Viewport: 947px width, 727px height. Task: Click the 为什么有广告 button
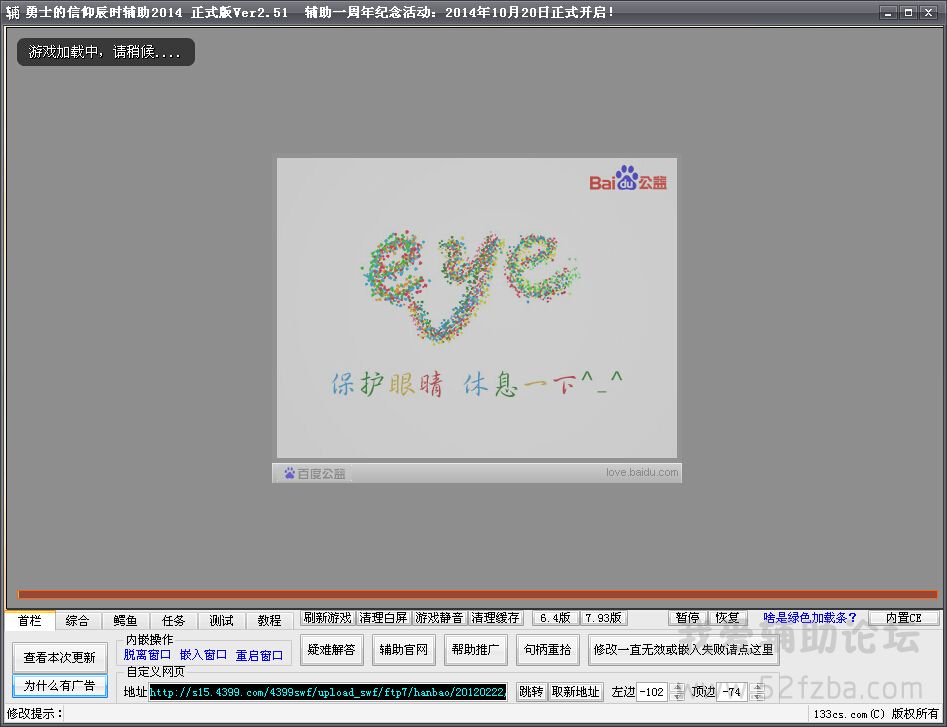point(60,686)
